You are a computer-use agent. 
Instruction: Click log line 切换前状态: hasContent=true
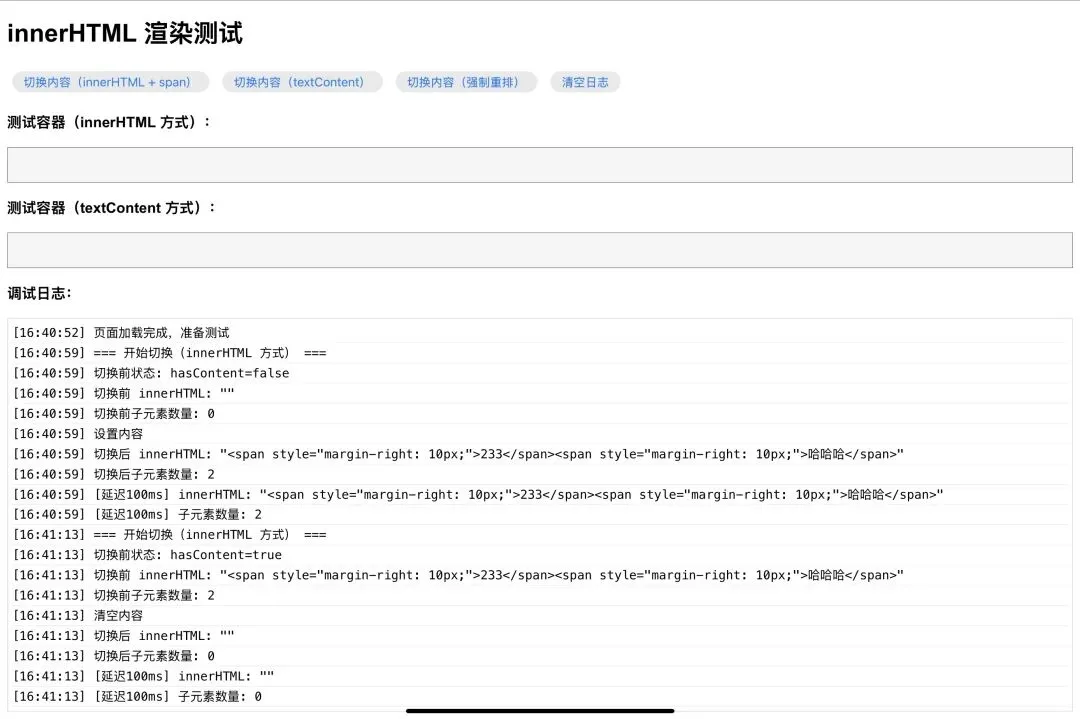tap(540, 555)
